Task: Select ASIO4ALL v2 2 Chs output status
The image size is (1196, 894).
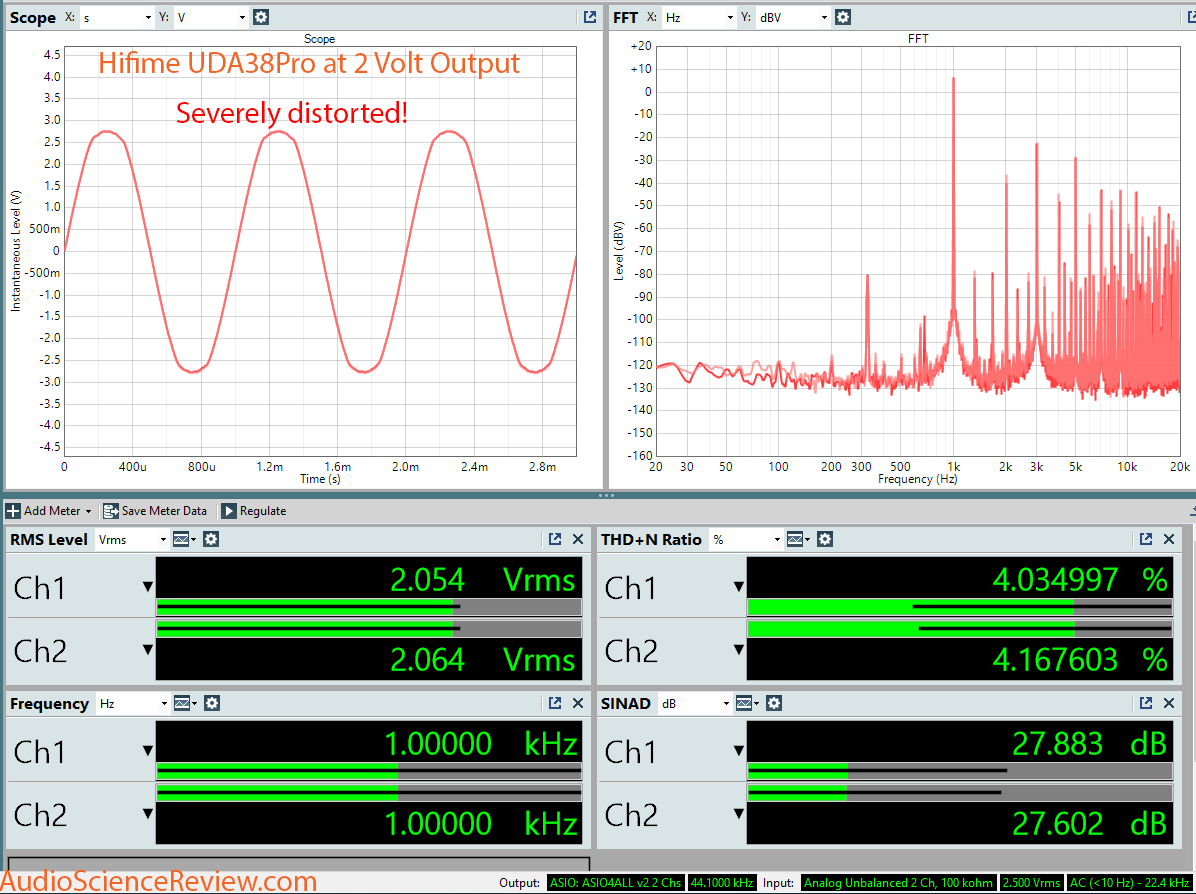Action: (615, 883)
